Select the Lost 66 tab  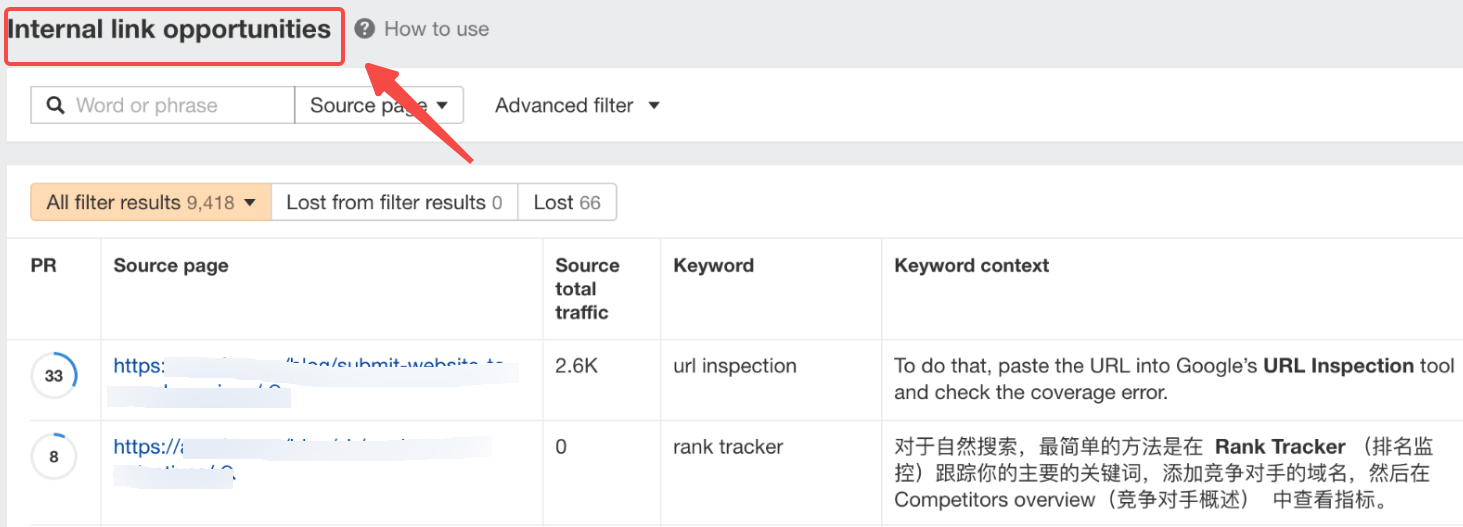tap(567, 202)
